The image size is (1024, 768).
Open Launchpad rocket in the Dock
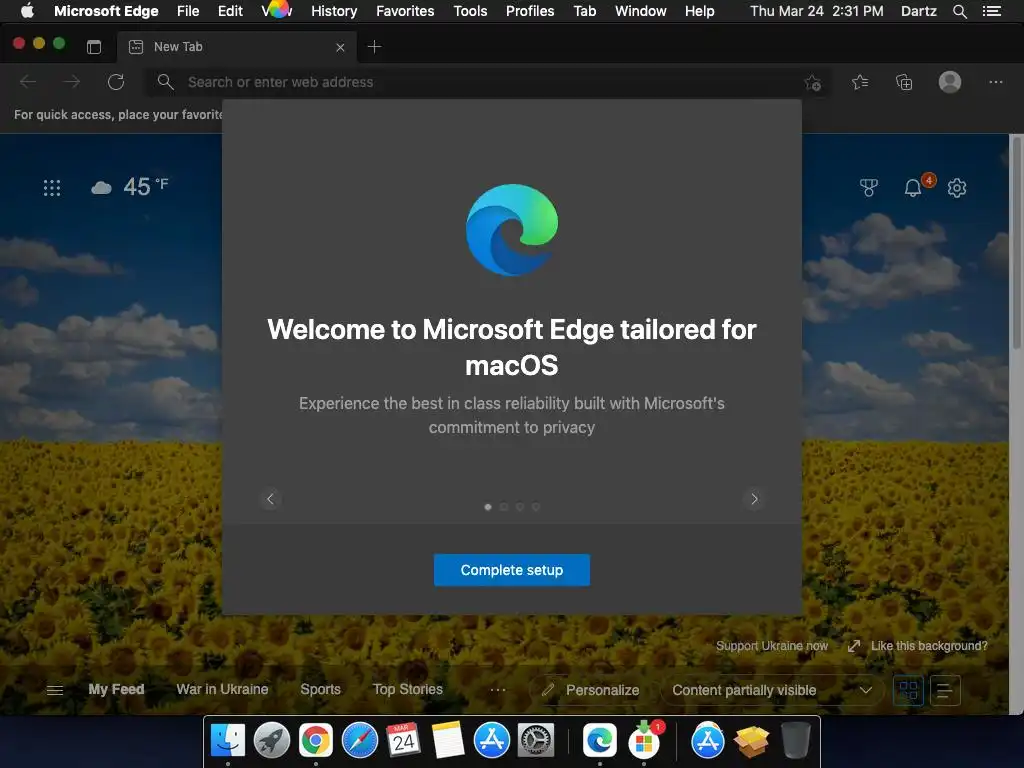[272, 740]
